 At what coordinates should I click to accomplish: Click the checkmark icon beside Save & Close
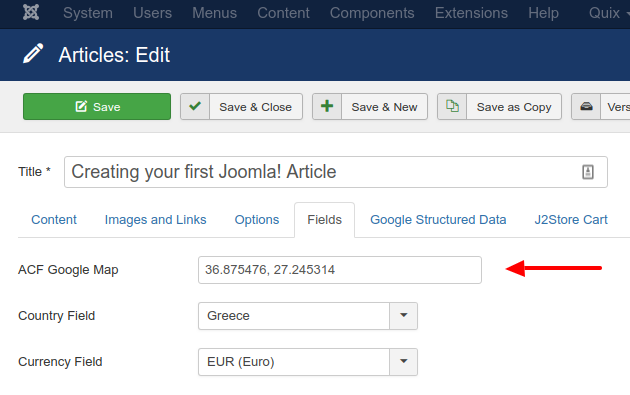[195, 106]
